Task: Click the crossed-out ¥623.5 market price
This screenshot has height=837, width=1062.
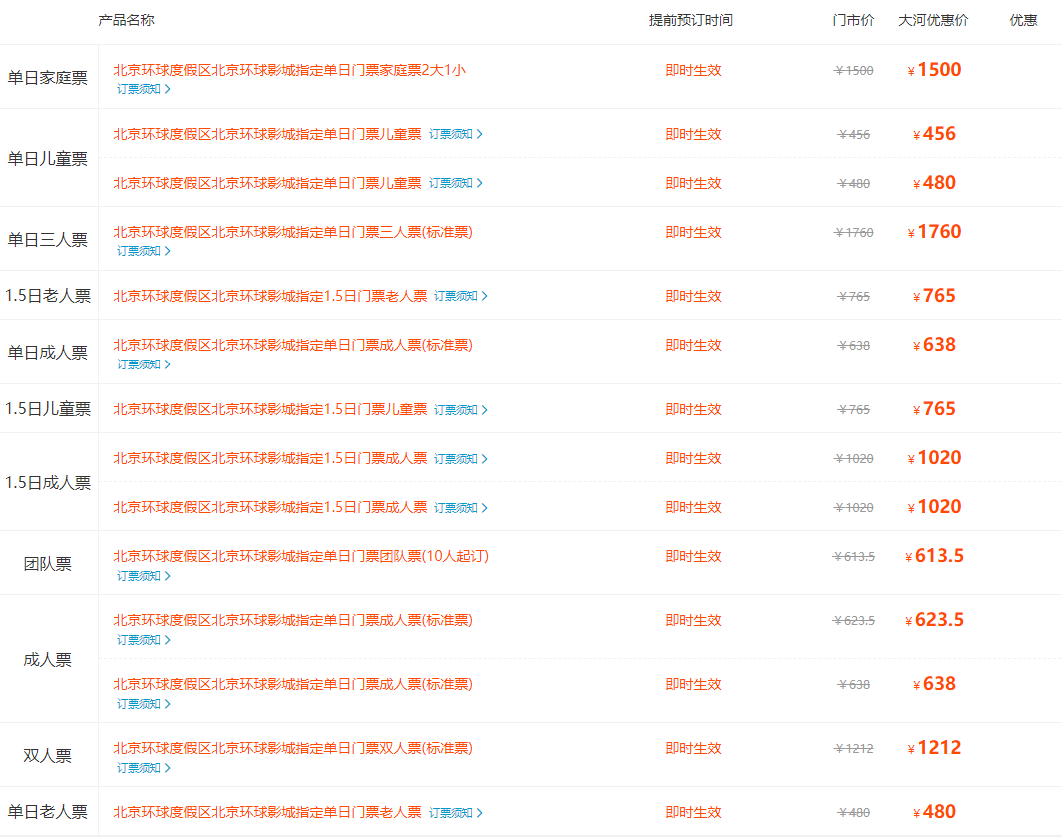Action: (x=853, y=621)
